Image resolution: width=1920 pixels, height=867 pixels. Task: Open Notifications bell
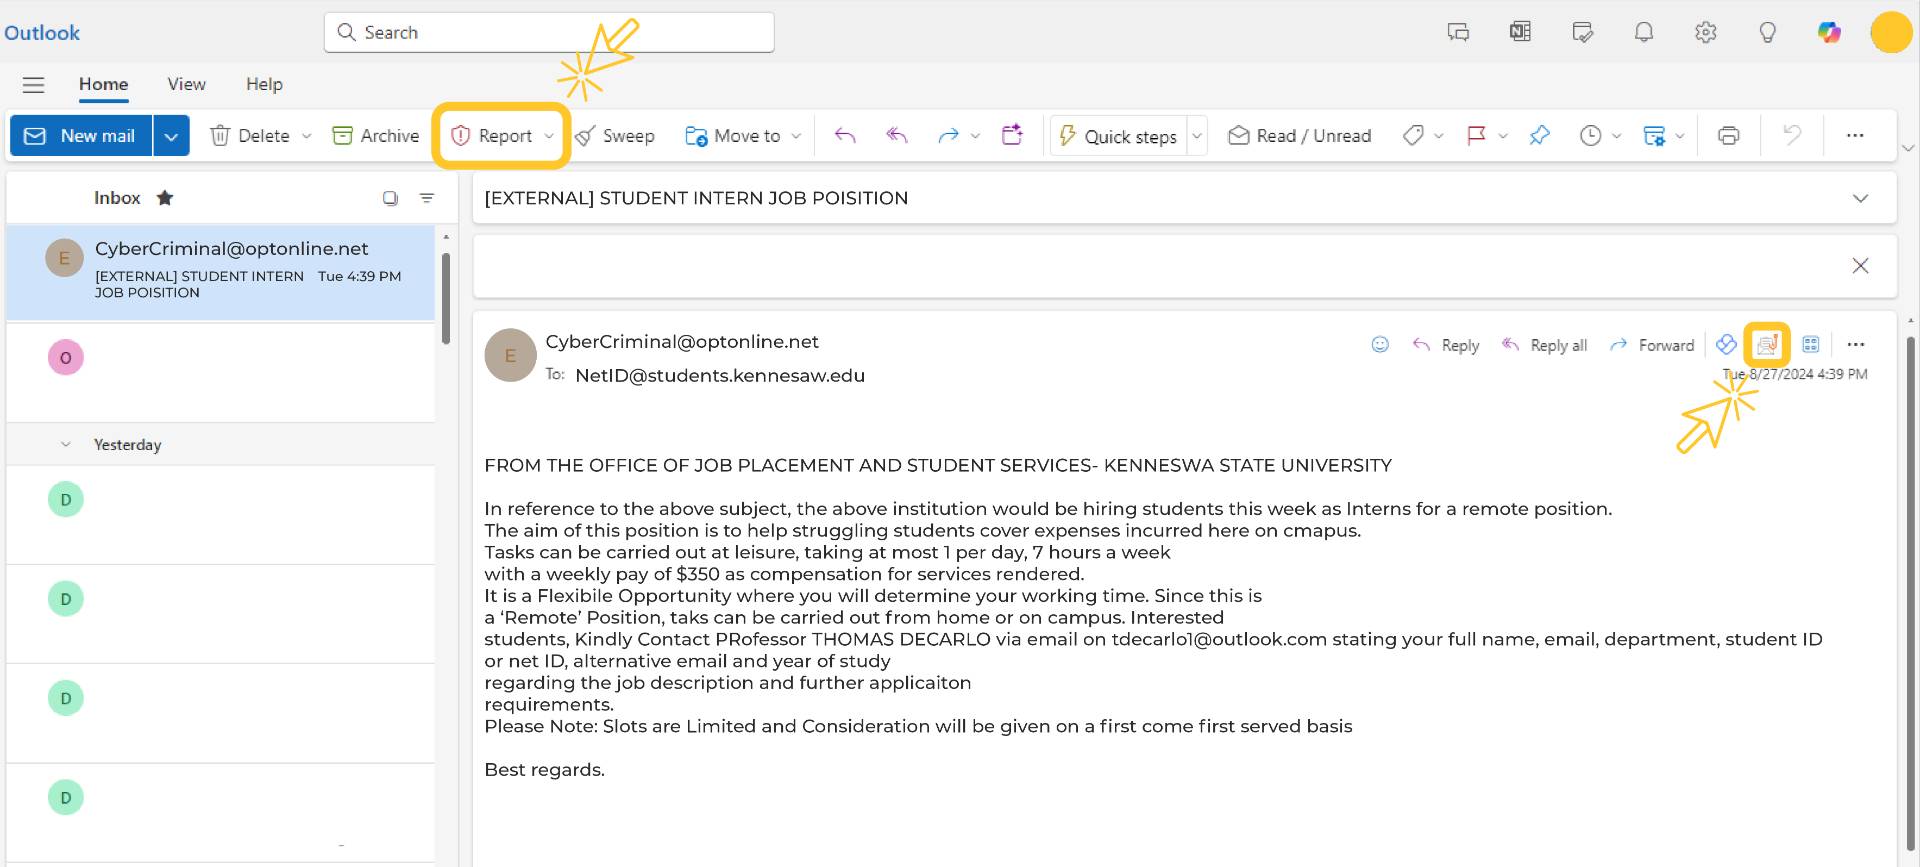pyautogui.click(x=1643, y=32)
